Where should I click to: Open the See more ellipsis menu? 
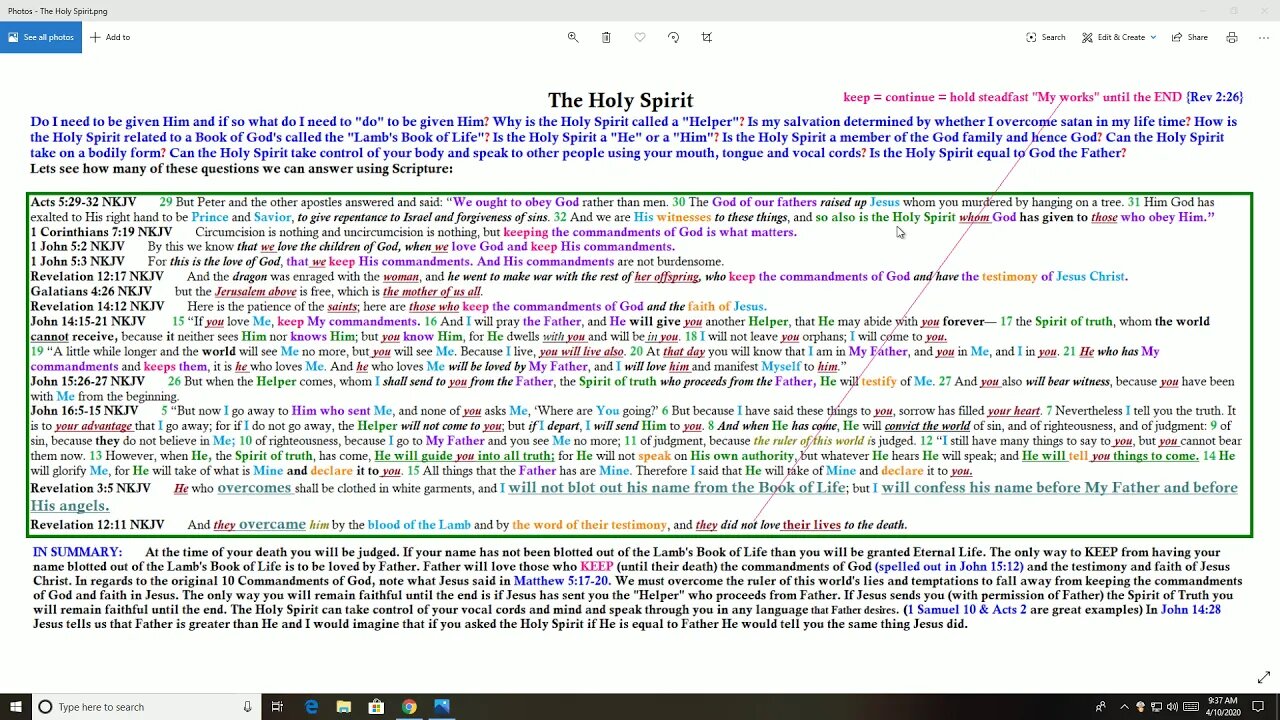point(1262,37)
